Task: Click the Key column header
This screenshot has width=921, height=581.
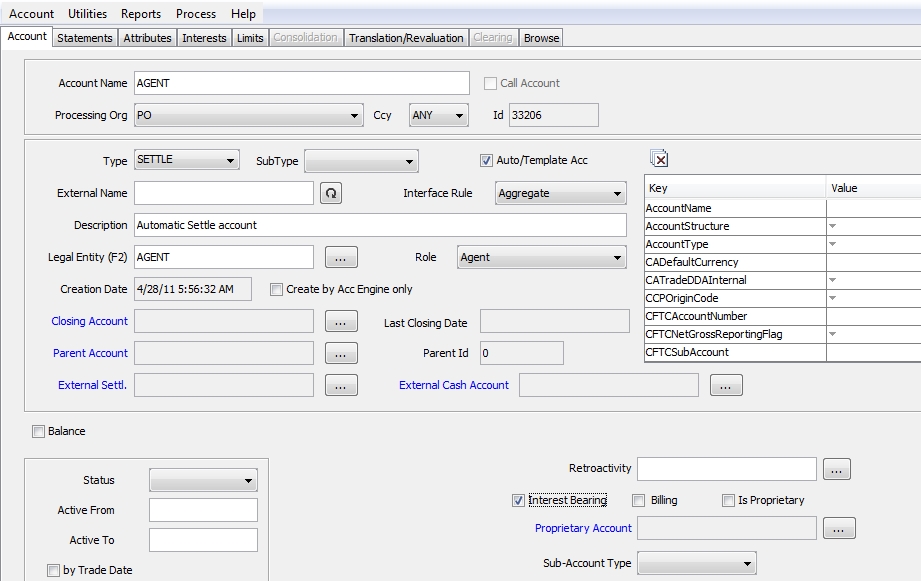Action: tap(735, 188)
